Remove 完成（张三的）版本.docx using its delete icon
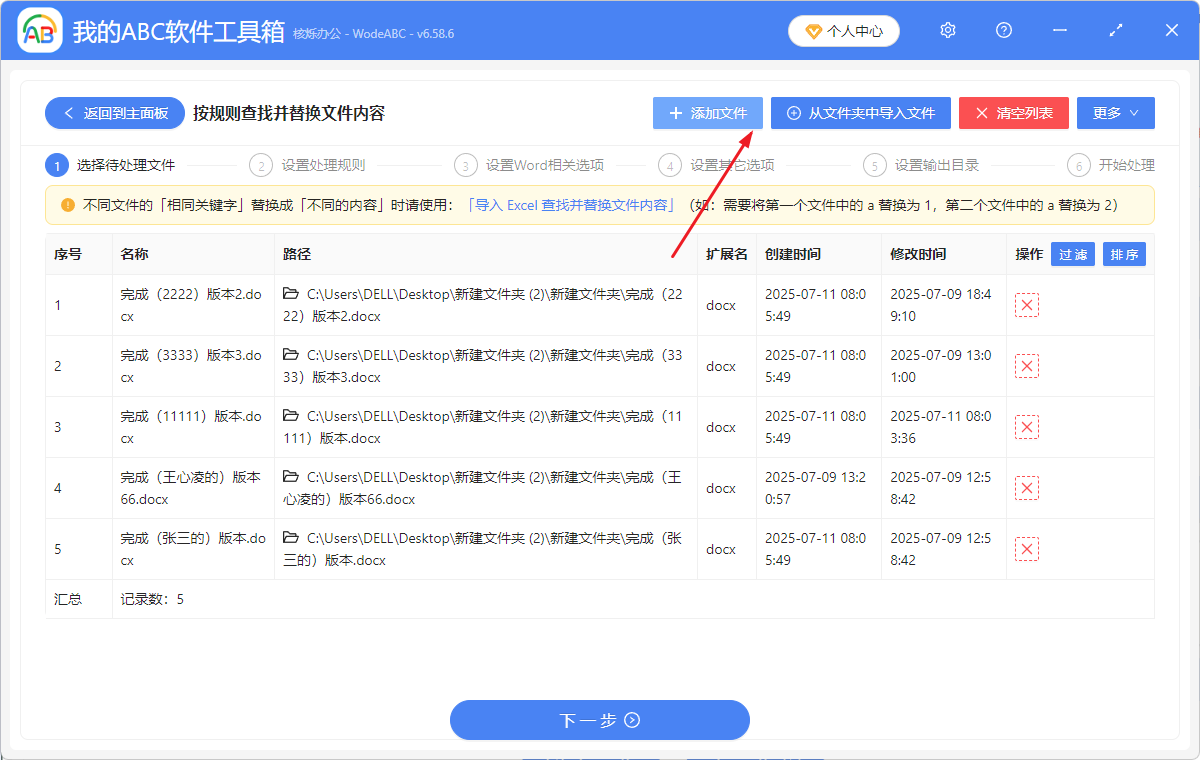This screenshot has height=760, width=1200. pos(1027,548)
